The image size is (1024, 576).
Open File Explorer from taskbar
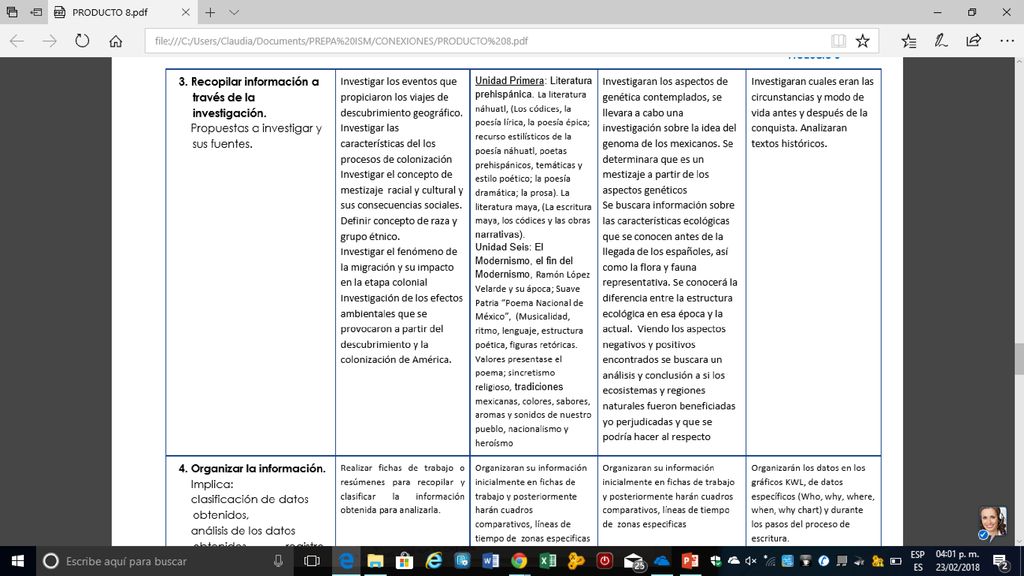(376, 561)
